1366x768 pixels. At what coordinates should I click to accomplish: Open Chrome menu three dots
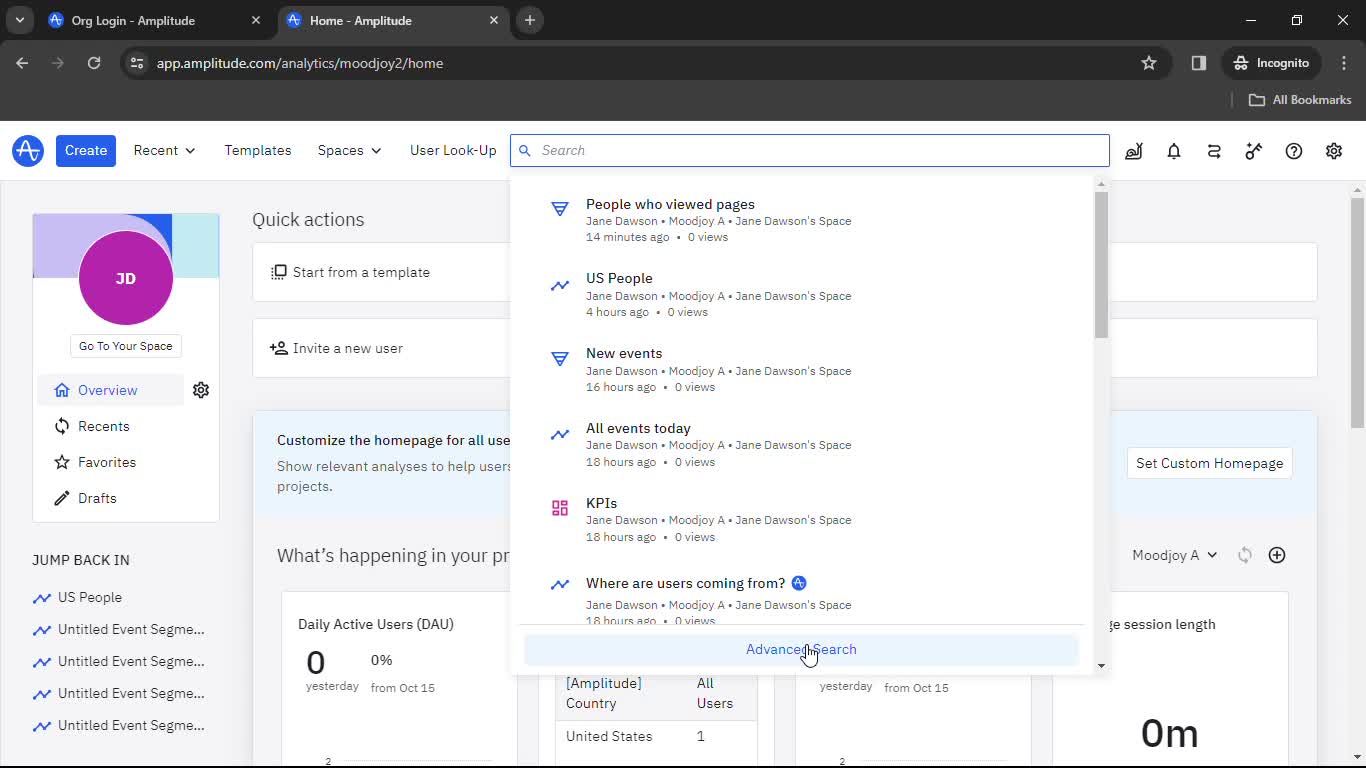click(1344, 63)
